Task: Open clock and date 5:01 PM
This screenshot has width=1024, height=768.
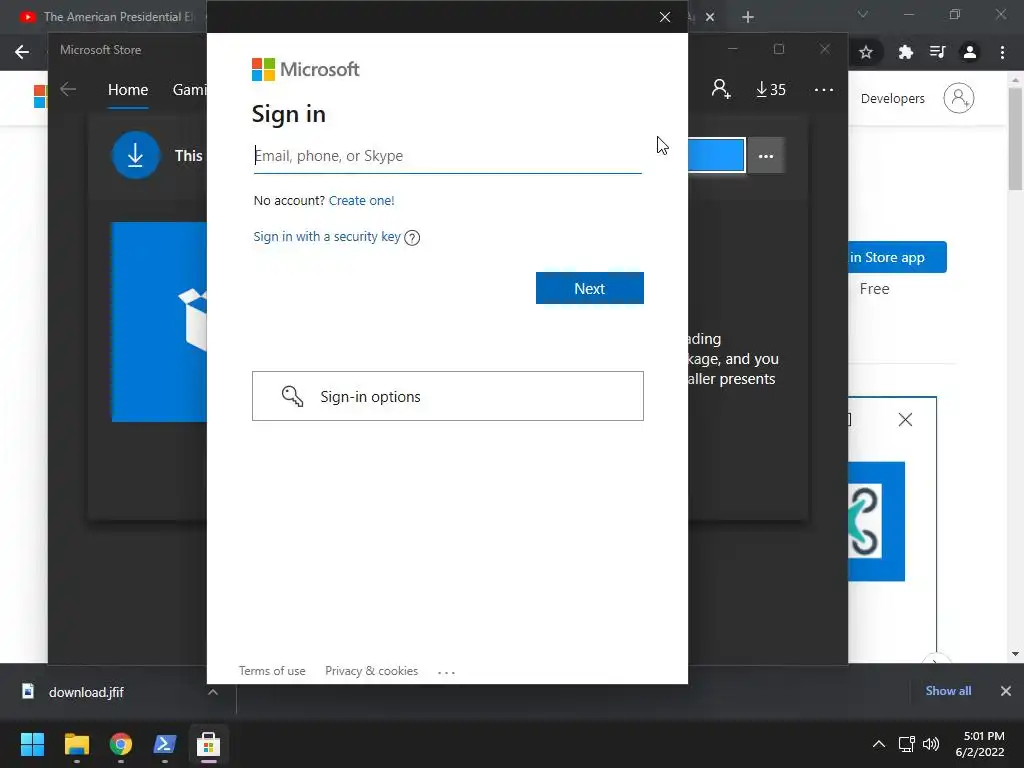Action: pyautogui.click(x=980, y=744)
